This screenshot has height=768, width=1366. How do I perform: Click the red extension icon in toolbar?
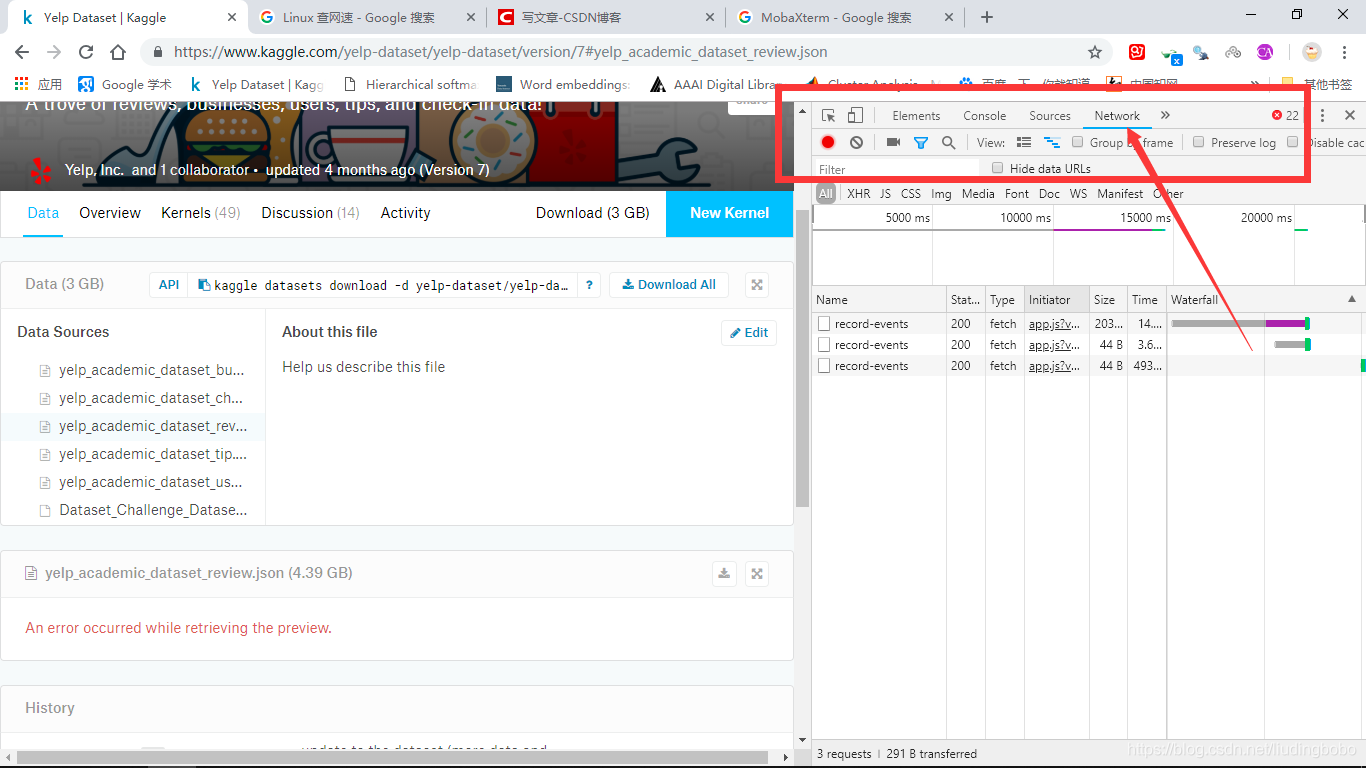1137,52
